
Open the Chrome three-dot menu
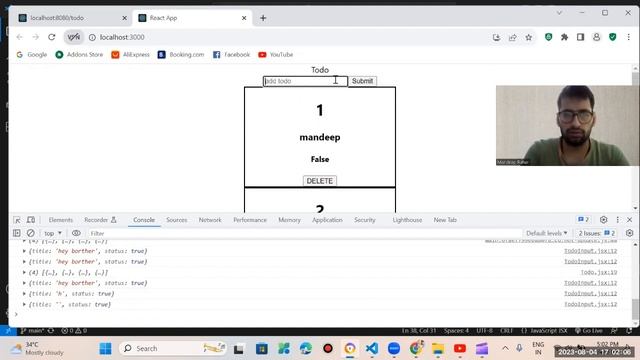pyautogui.click(x=629, y=37)
